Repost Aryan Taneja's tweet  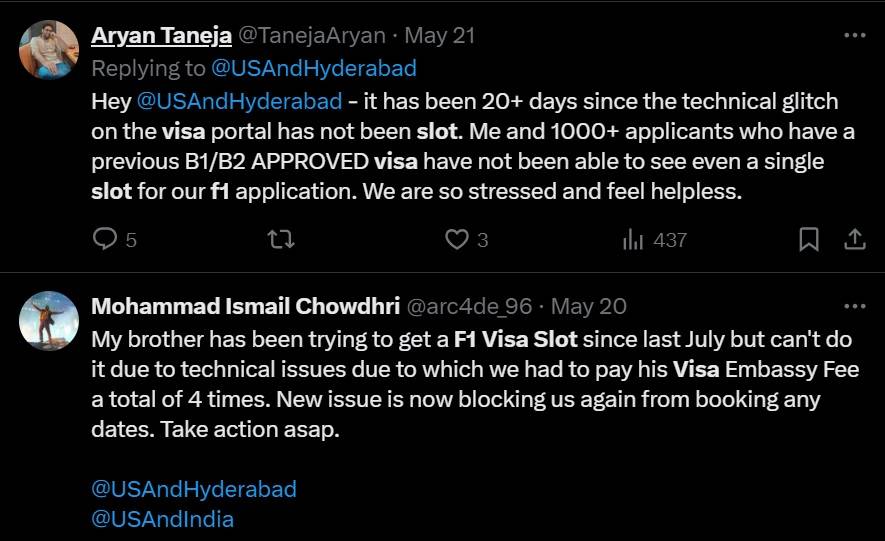pos(281,240)
